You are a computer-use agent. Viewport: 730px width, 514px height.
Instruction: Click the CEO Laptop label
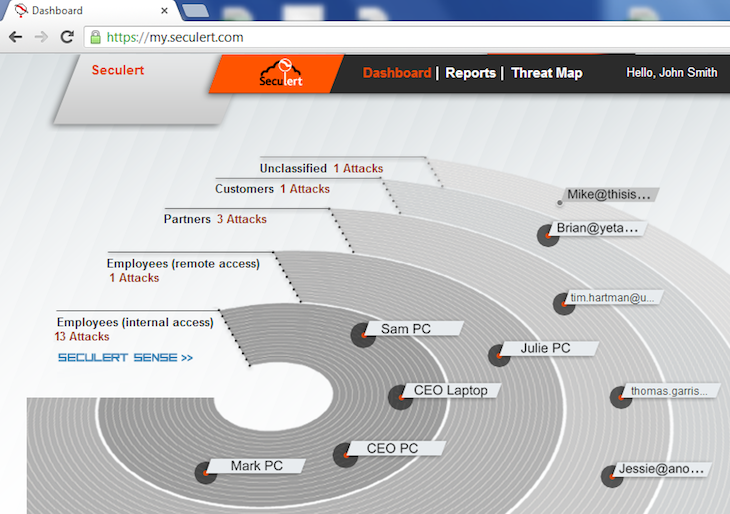(x=451, y=390)
